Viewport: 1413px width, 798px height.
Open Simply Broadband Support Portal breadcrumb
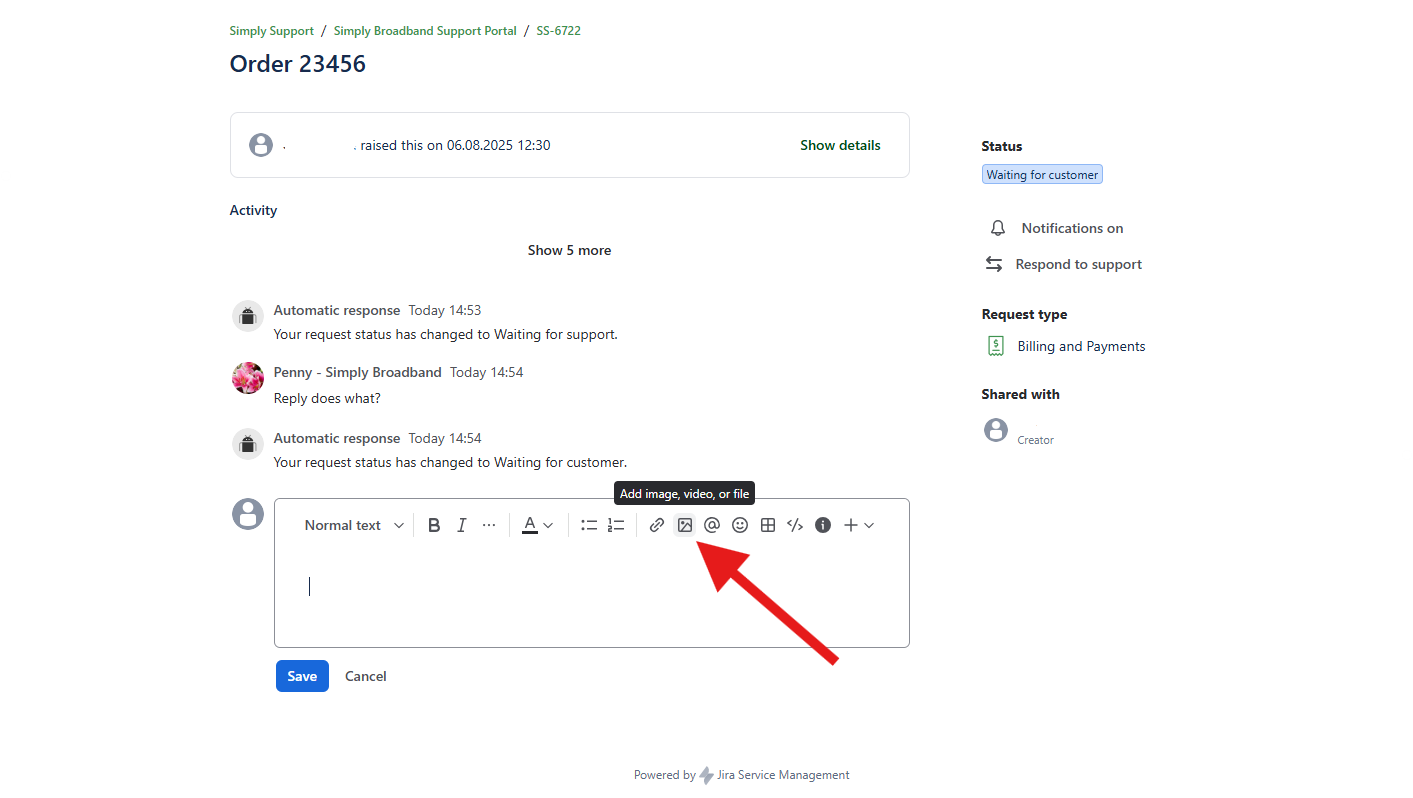click(425, 31)
